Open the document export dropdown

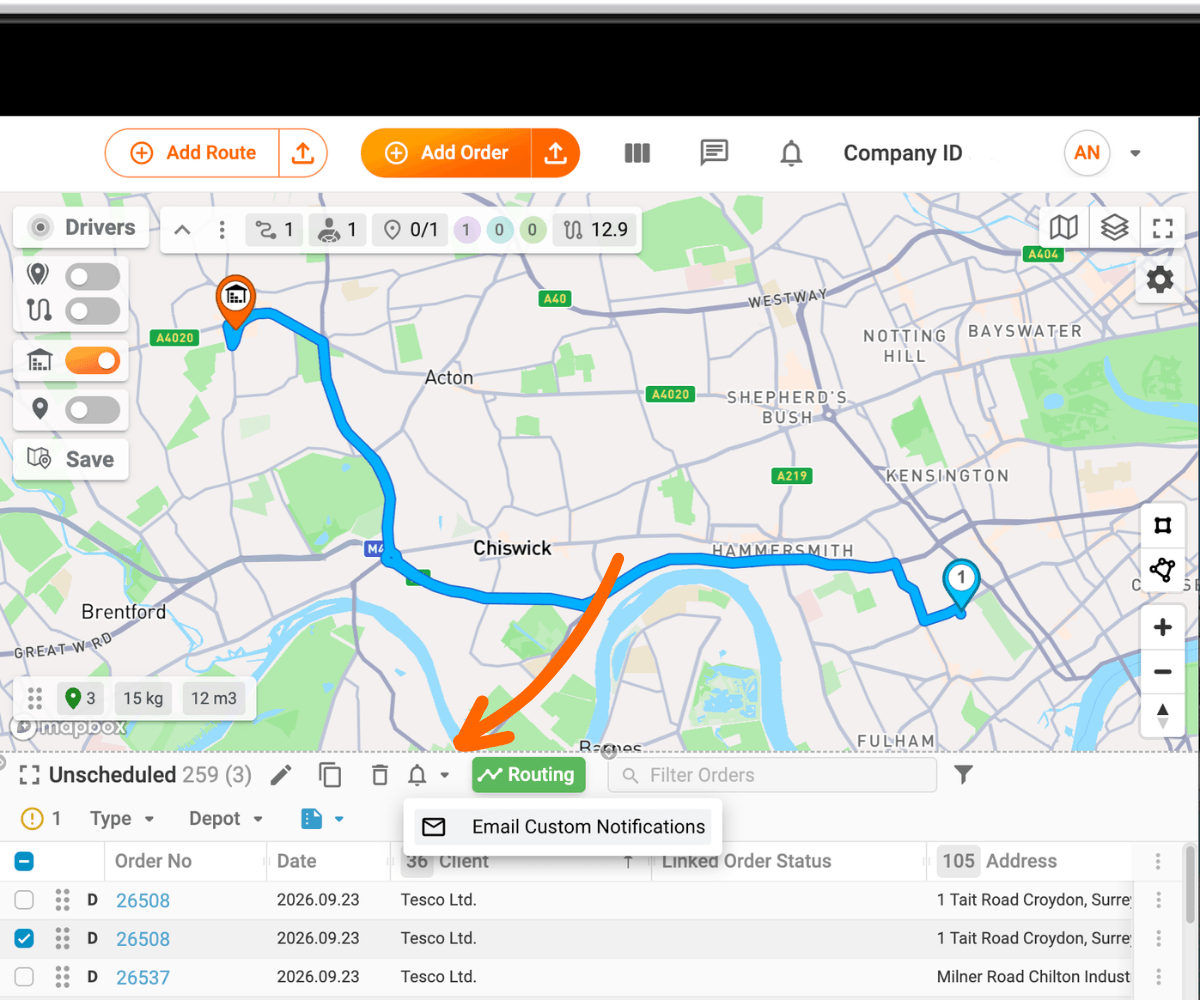322,819
